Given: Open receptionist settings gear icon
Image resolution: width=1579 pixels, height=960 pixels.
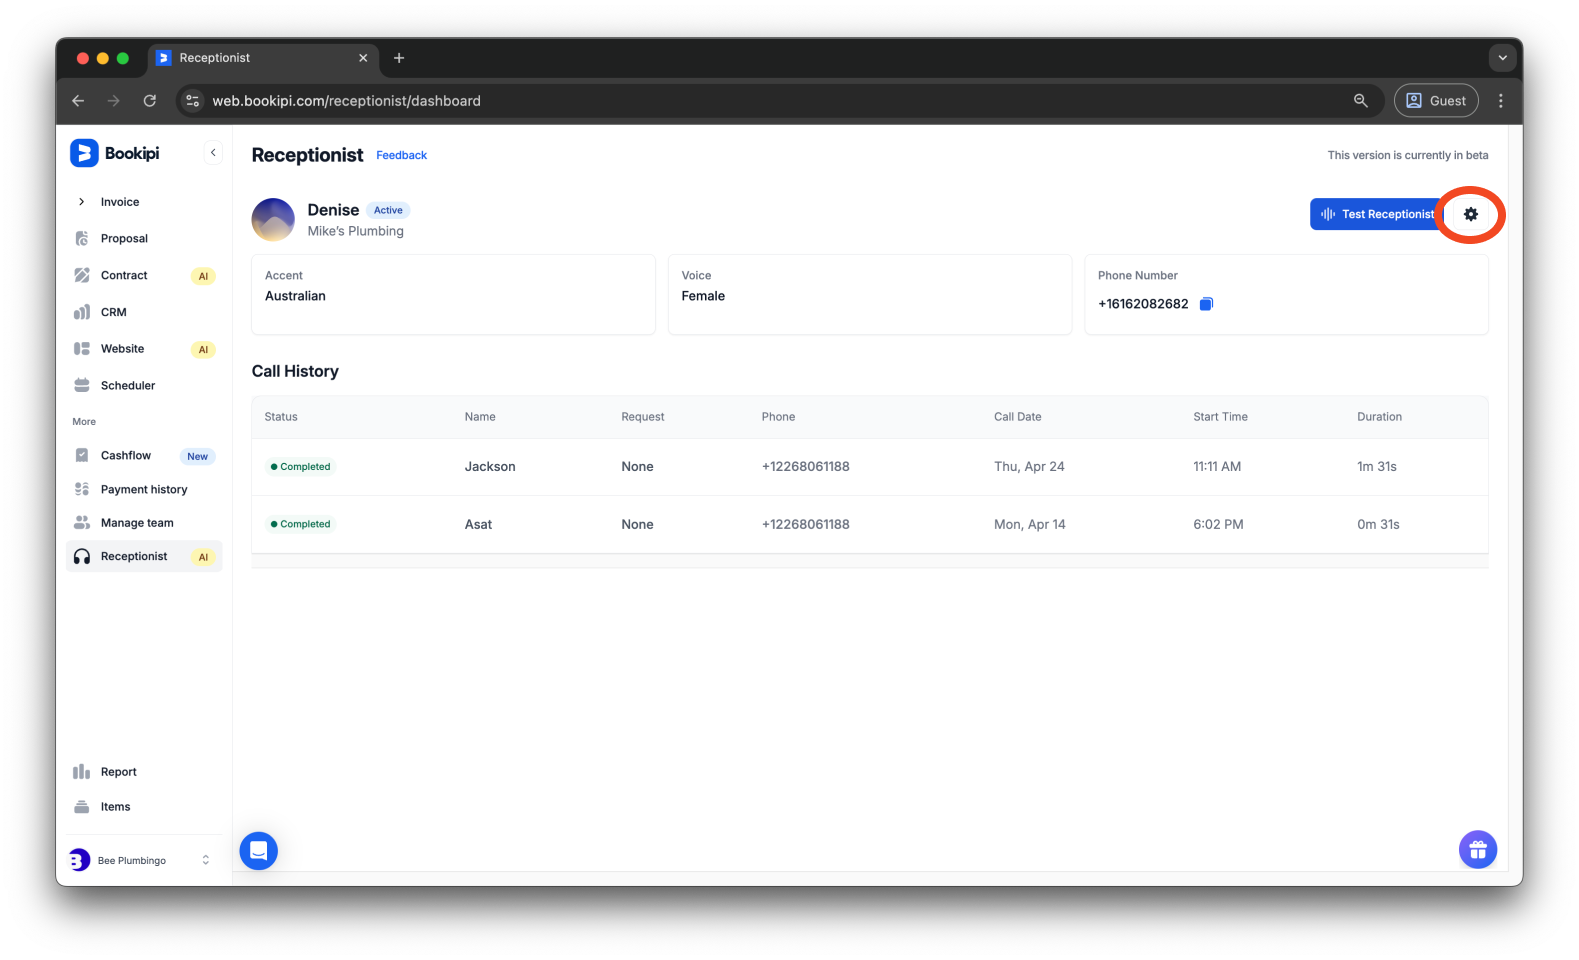Looking at the screenshot, I should pyautogui.click(x=1470, y=214).
